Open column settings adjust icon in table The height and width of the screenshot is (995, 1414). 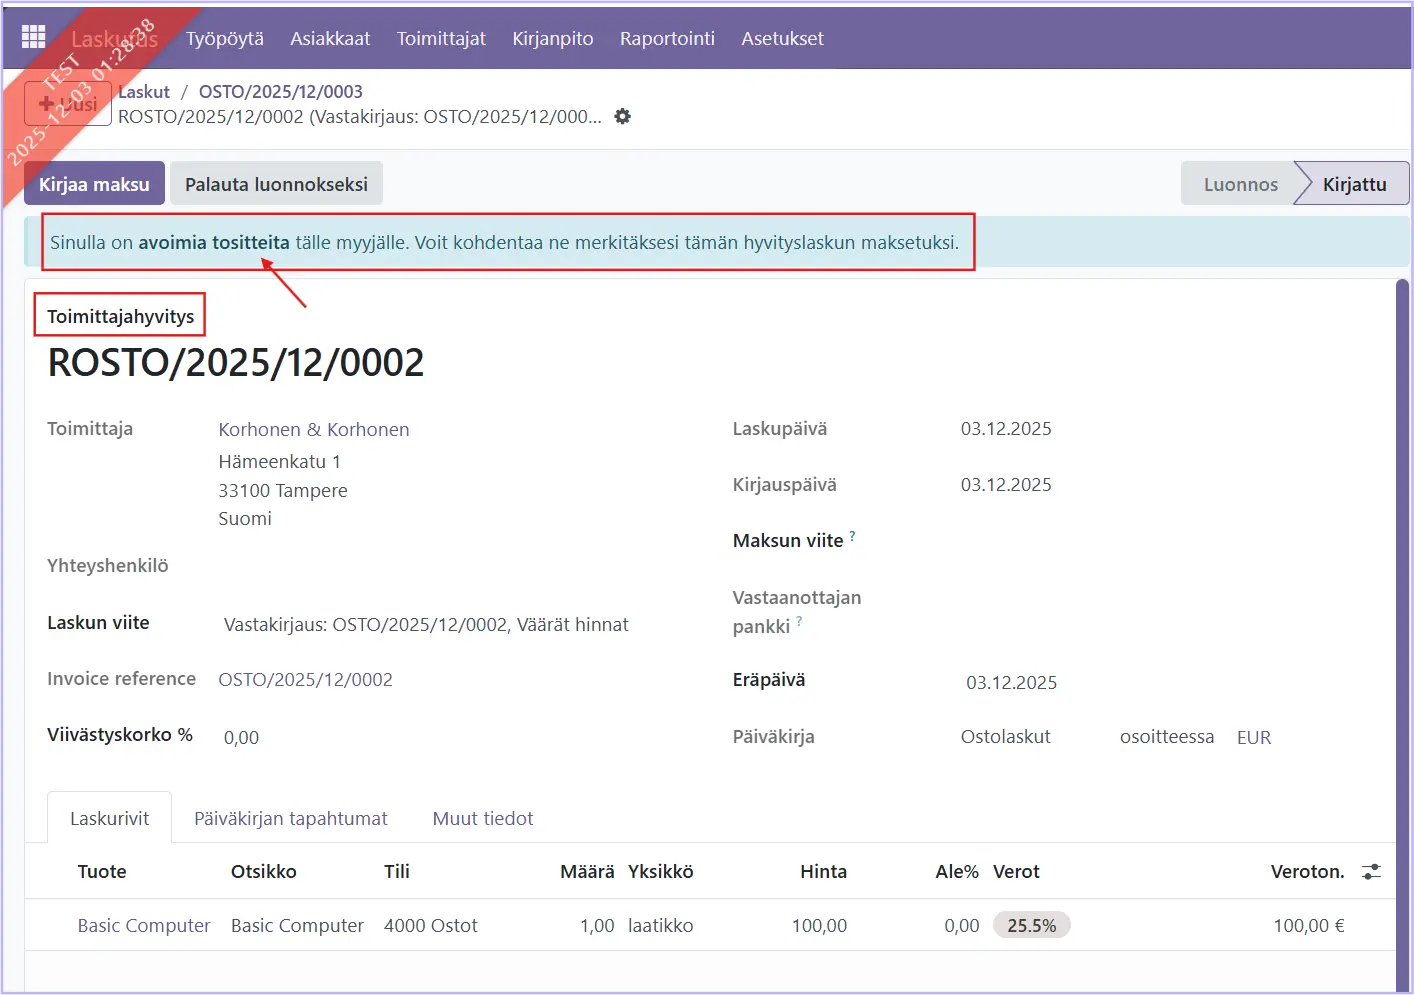[1371, 872]
